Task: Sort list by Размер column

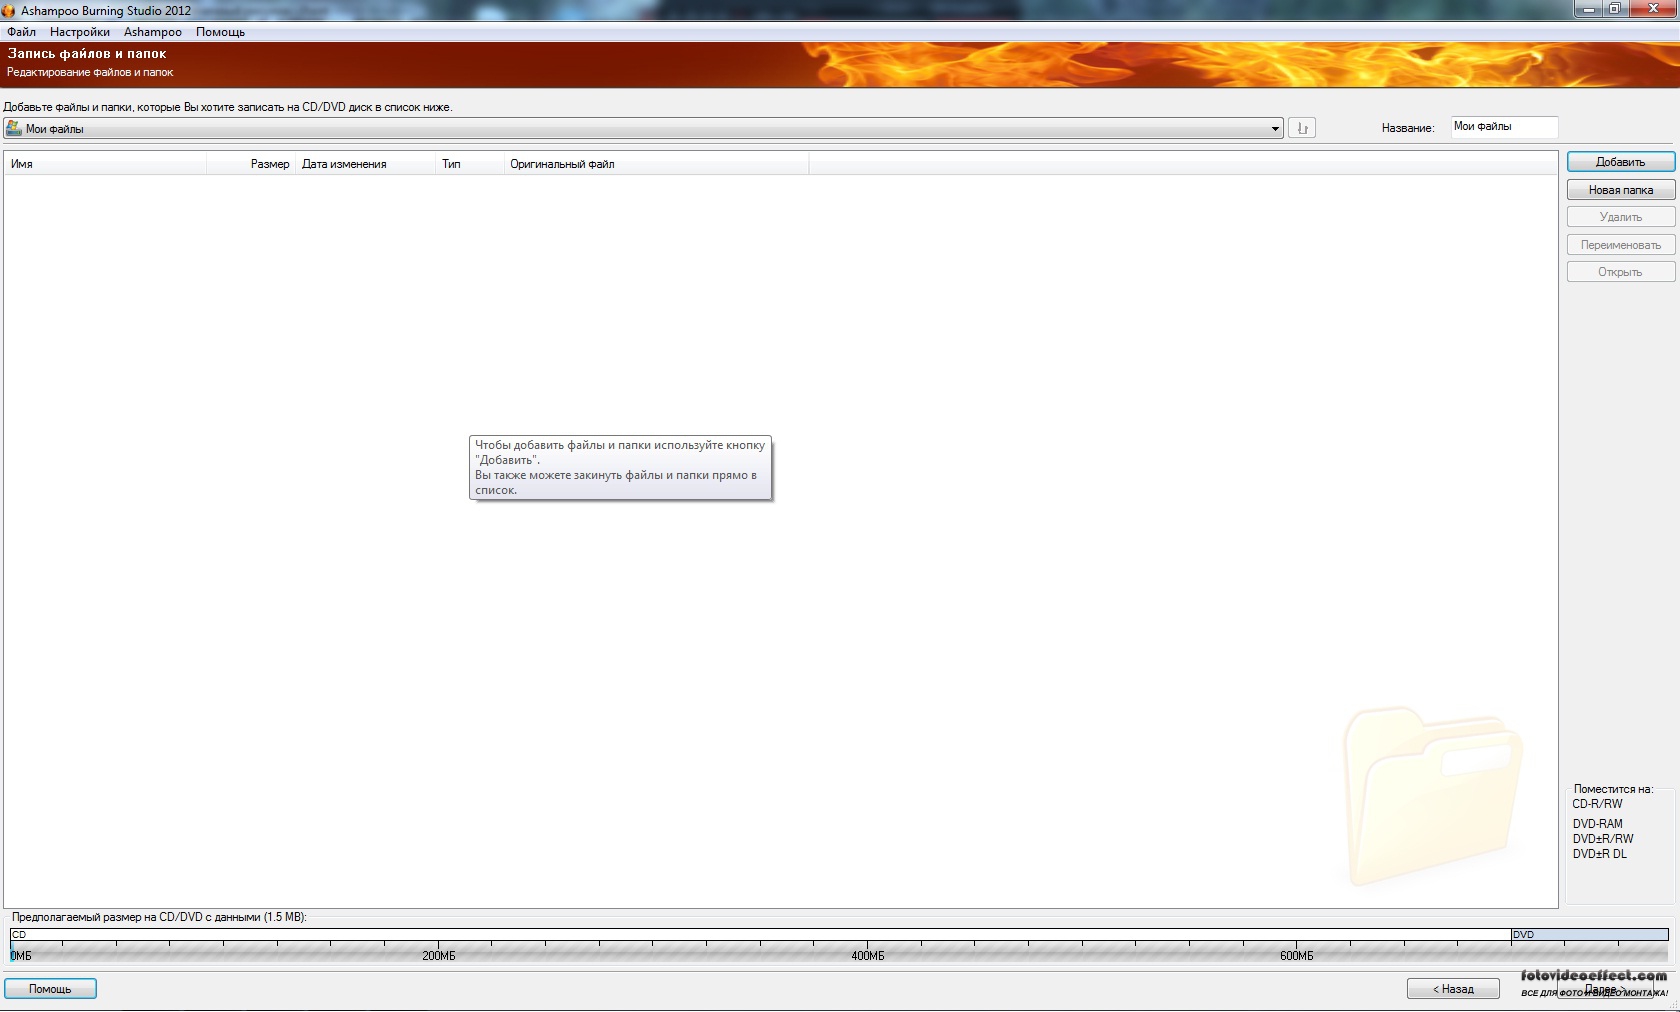Action: coord(251,164)
